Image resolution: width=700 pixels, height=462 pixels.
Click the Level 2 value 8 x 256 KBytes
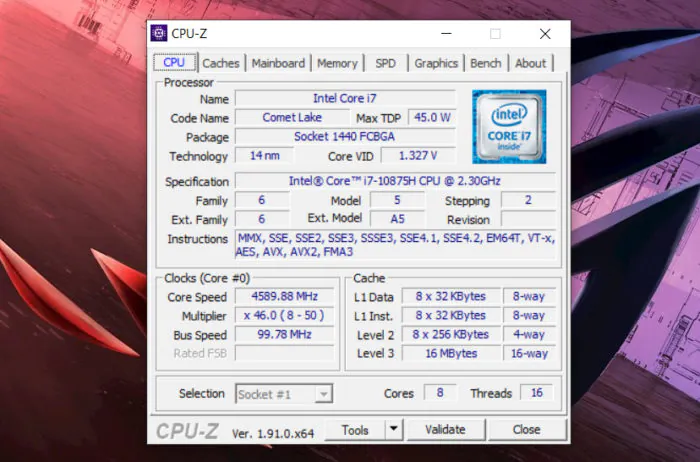pyautogui.click(x=450, y=334)
